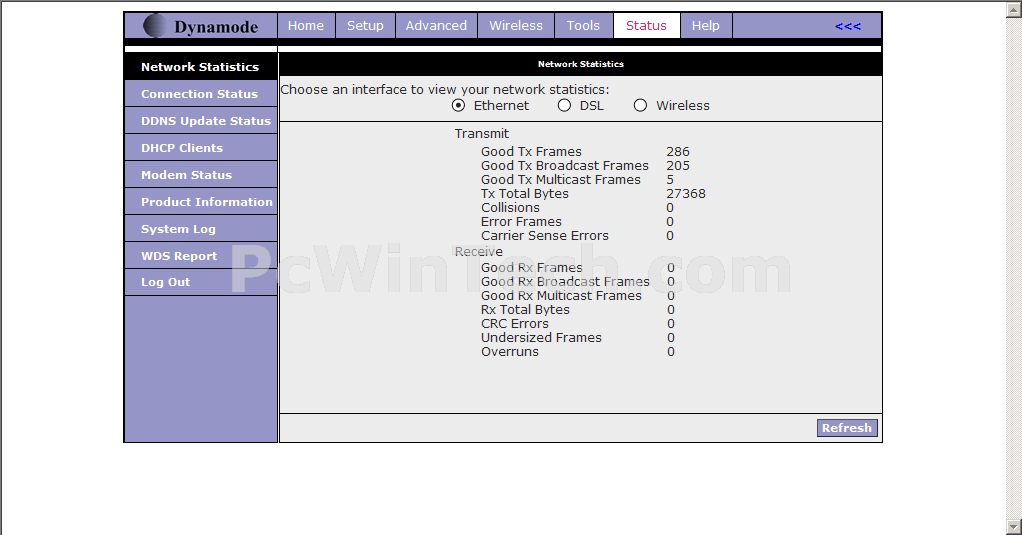Select the Status tab
Image resolution: width=1022 pixels, height=535 pixels.
pyautogui.click(x=647, y=25)
